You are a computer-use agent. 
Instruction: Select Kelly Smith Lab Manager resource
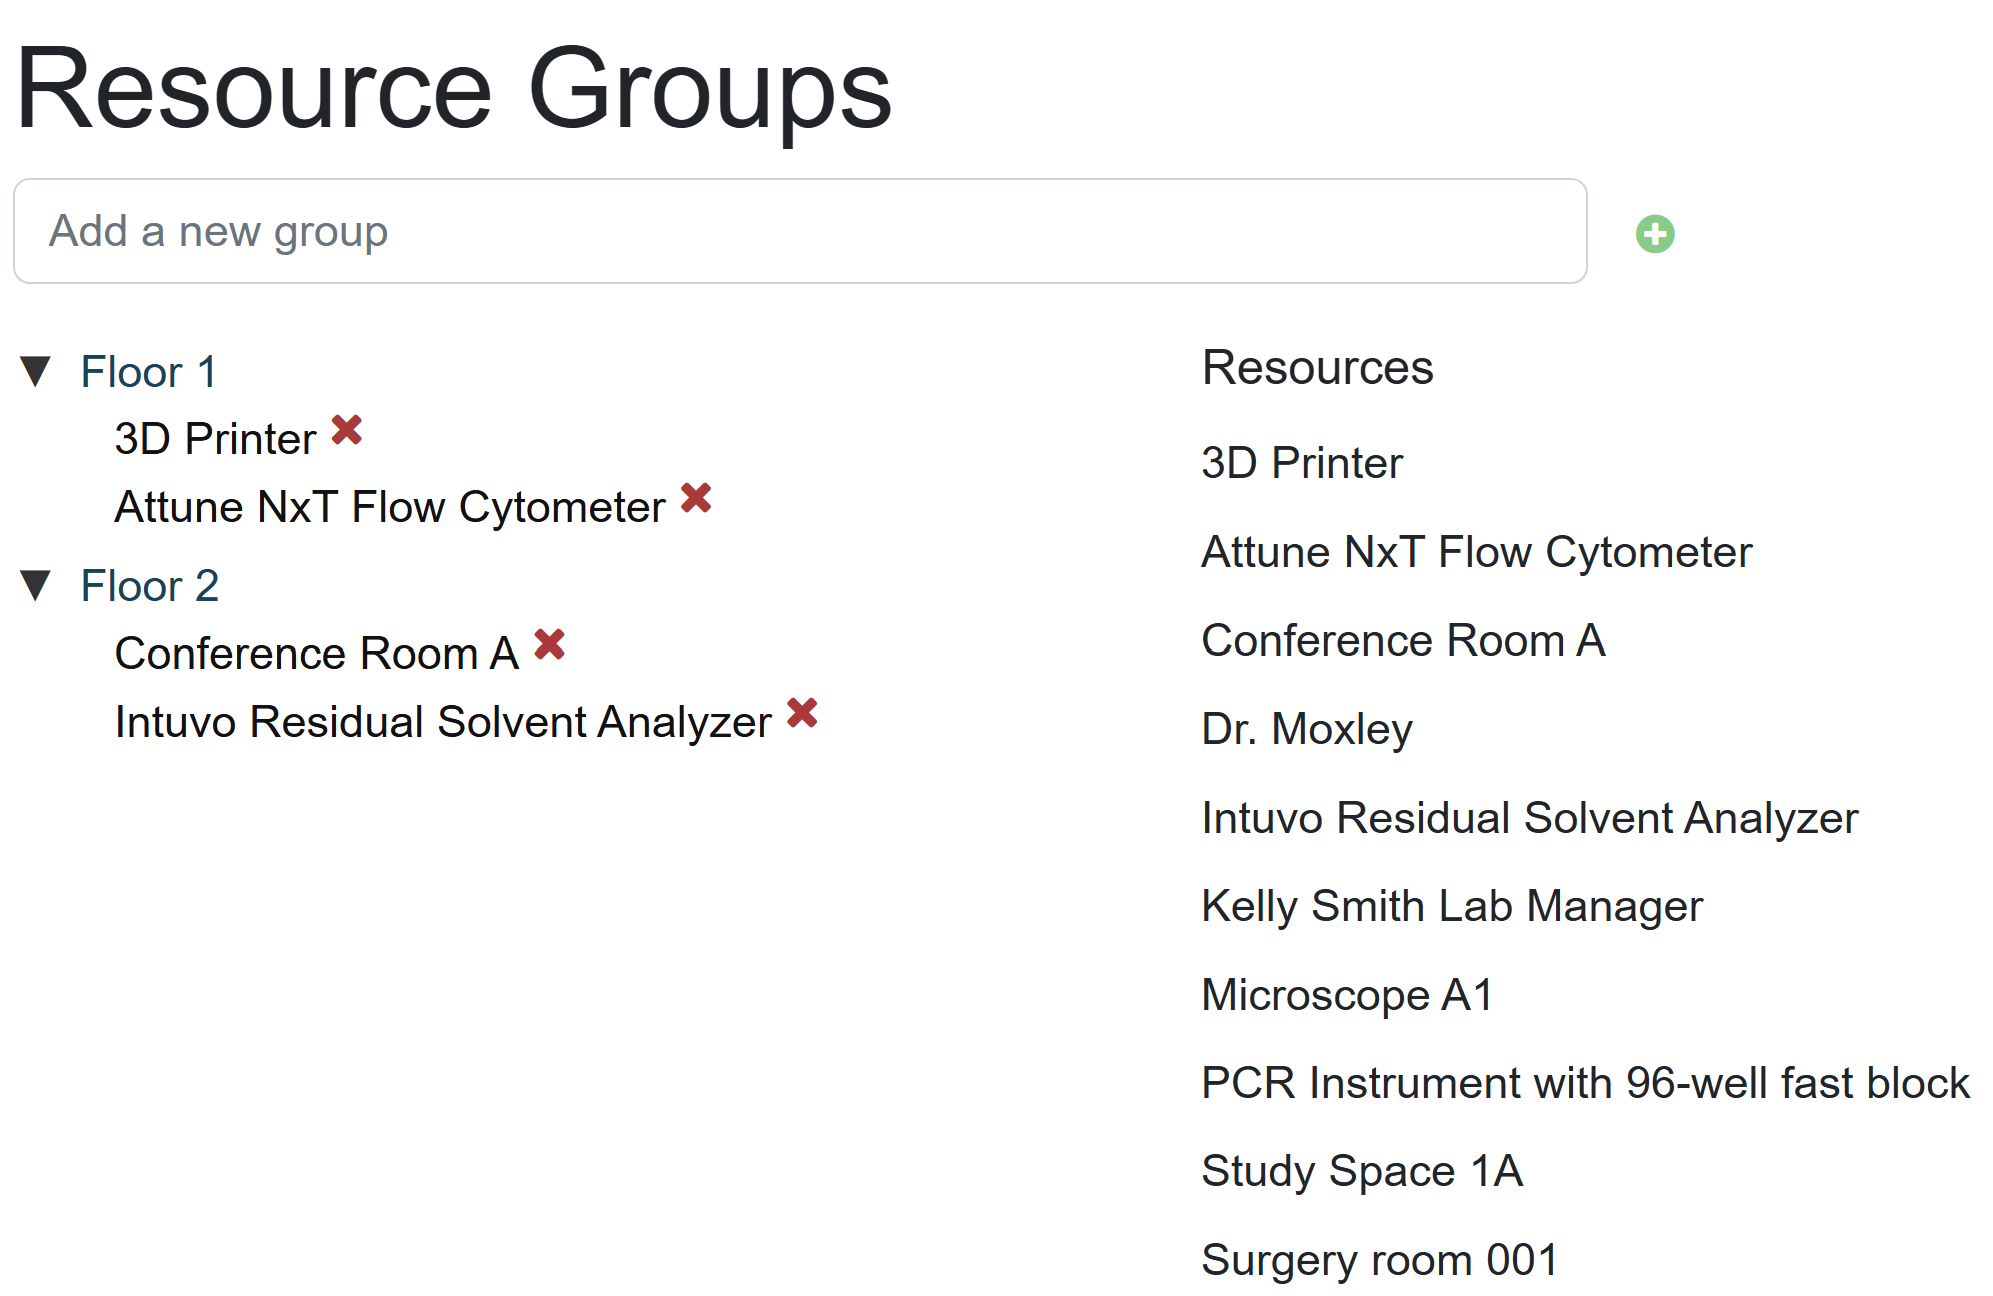(1452, 906)
